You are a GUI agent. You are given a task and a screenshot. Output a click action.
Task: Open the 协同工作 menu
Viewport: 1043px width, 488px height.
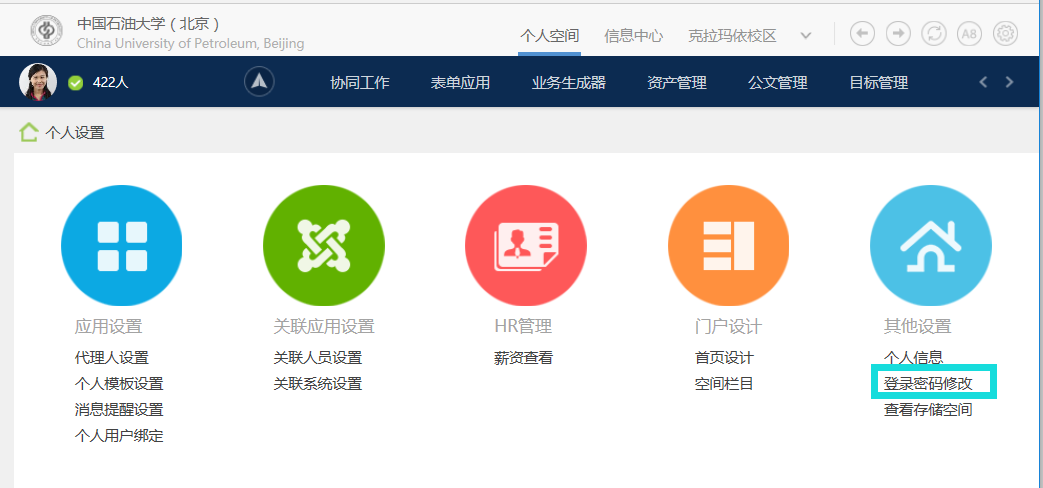point(359,83)
